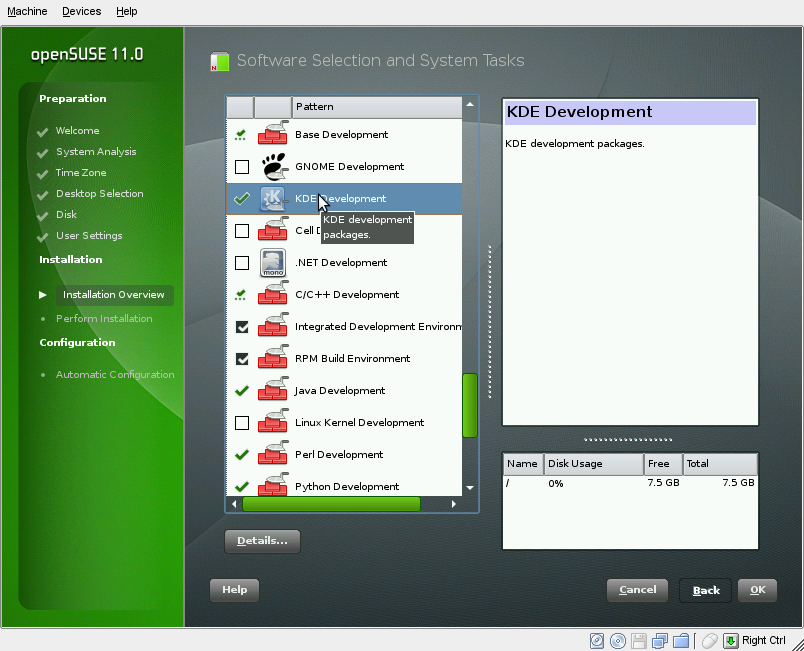Open the Devices menu

[x=81, y=11]
